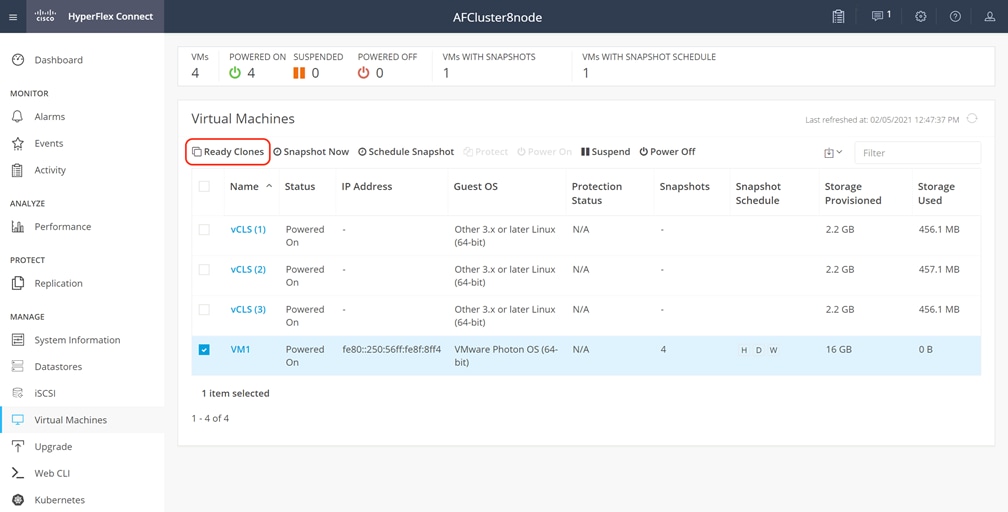The image size is (1008, 512).
Task: Click the Filter input field
Action: tap(917, 152)
